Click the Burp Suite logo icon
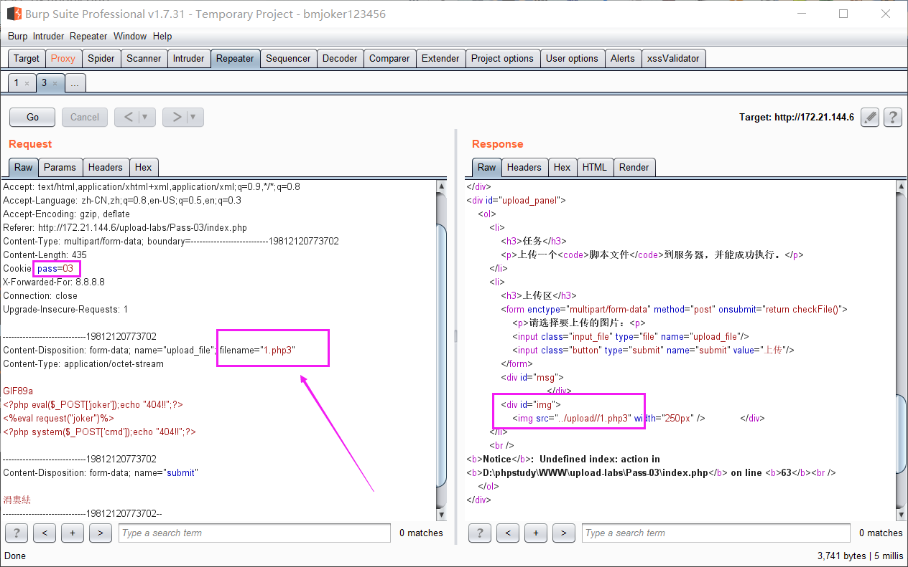Image resolution: width=908 pixels, height=567 pixels. click(14, 13)
